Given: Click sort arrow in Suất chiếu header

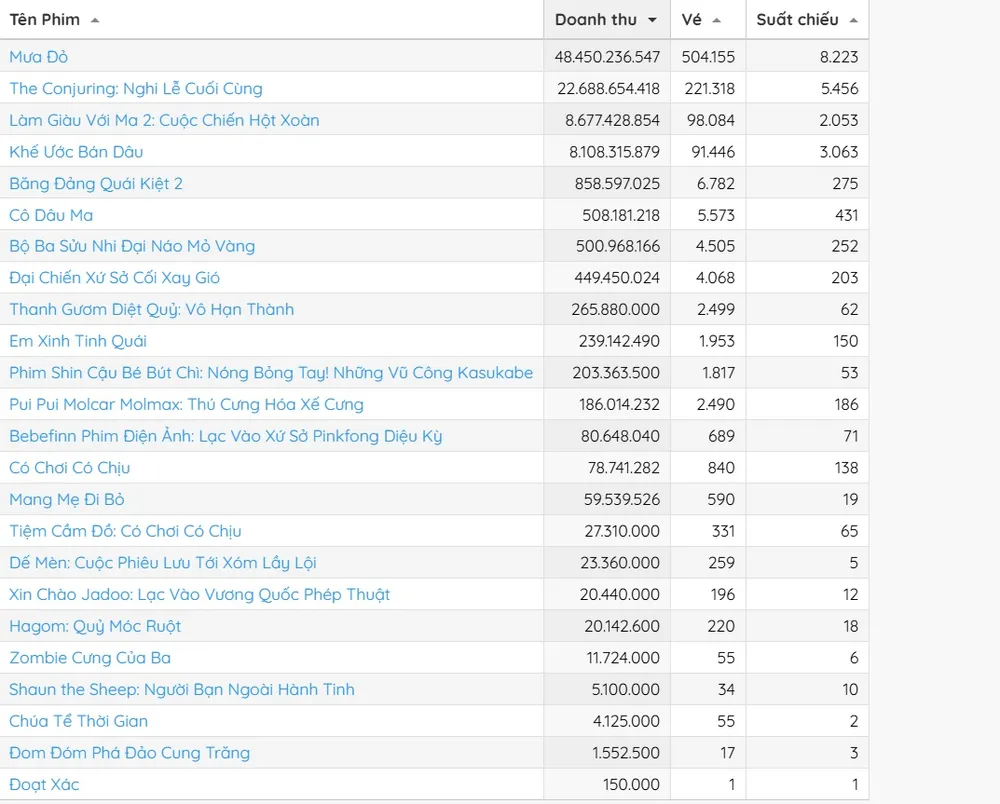Looking at the screenshot, I should pos(853,20).
